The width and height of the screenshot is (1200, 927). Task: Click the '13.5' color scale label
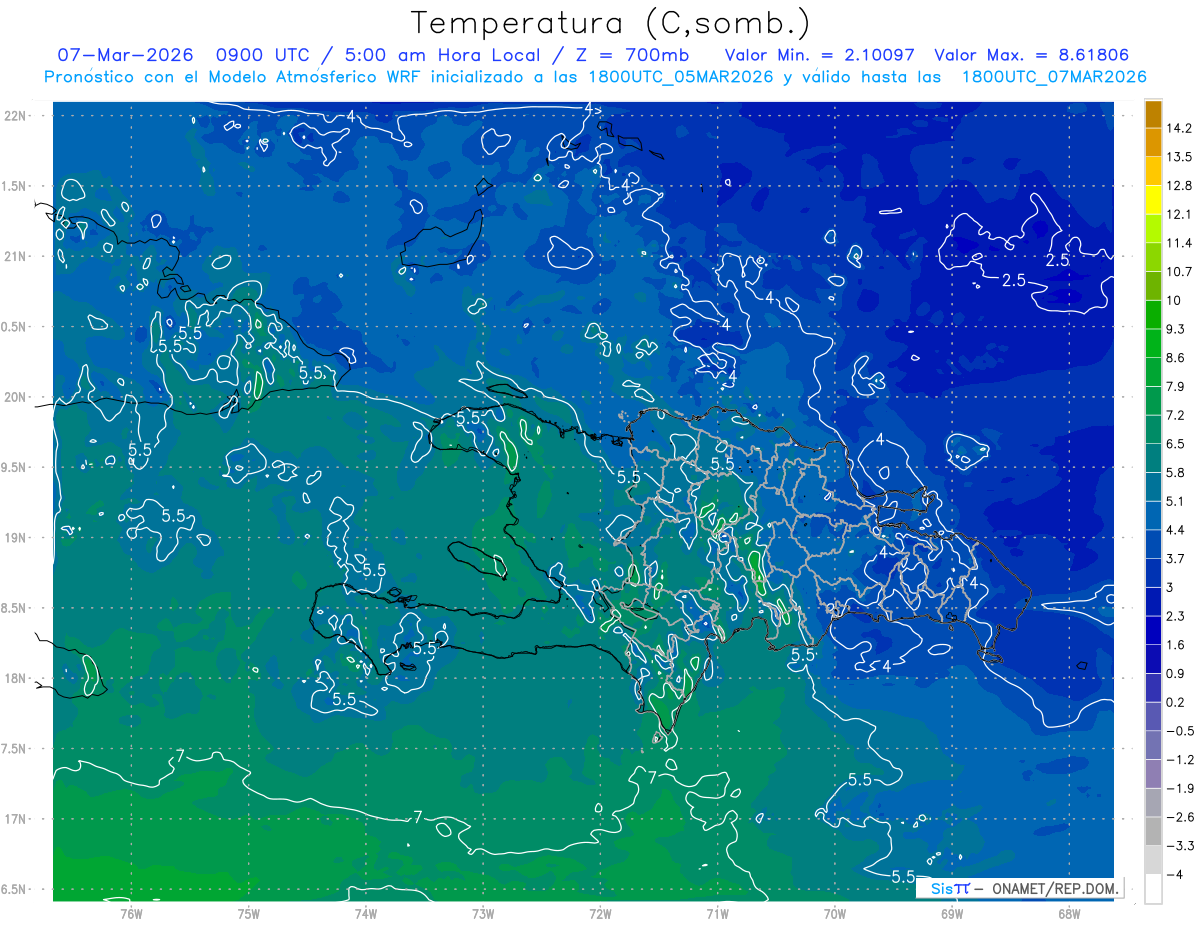tap(1179, 157)
